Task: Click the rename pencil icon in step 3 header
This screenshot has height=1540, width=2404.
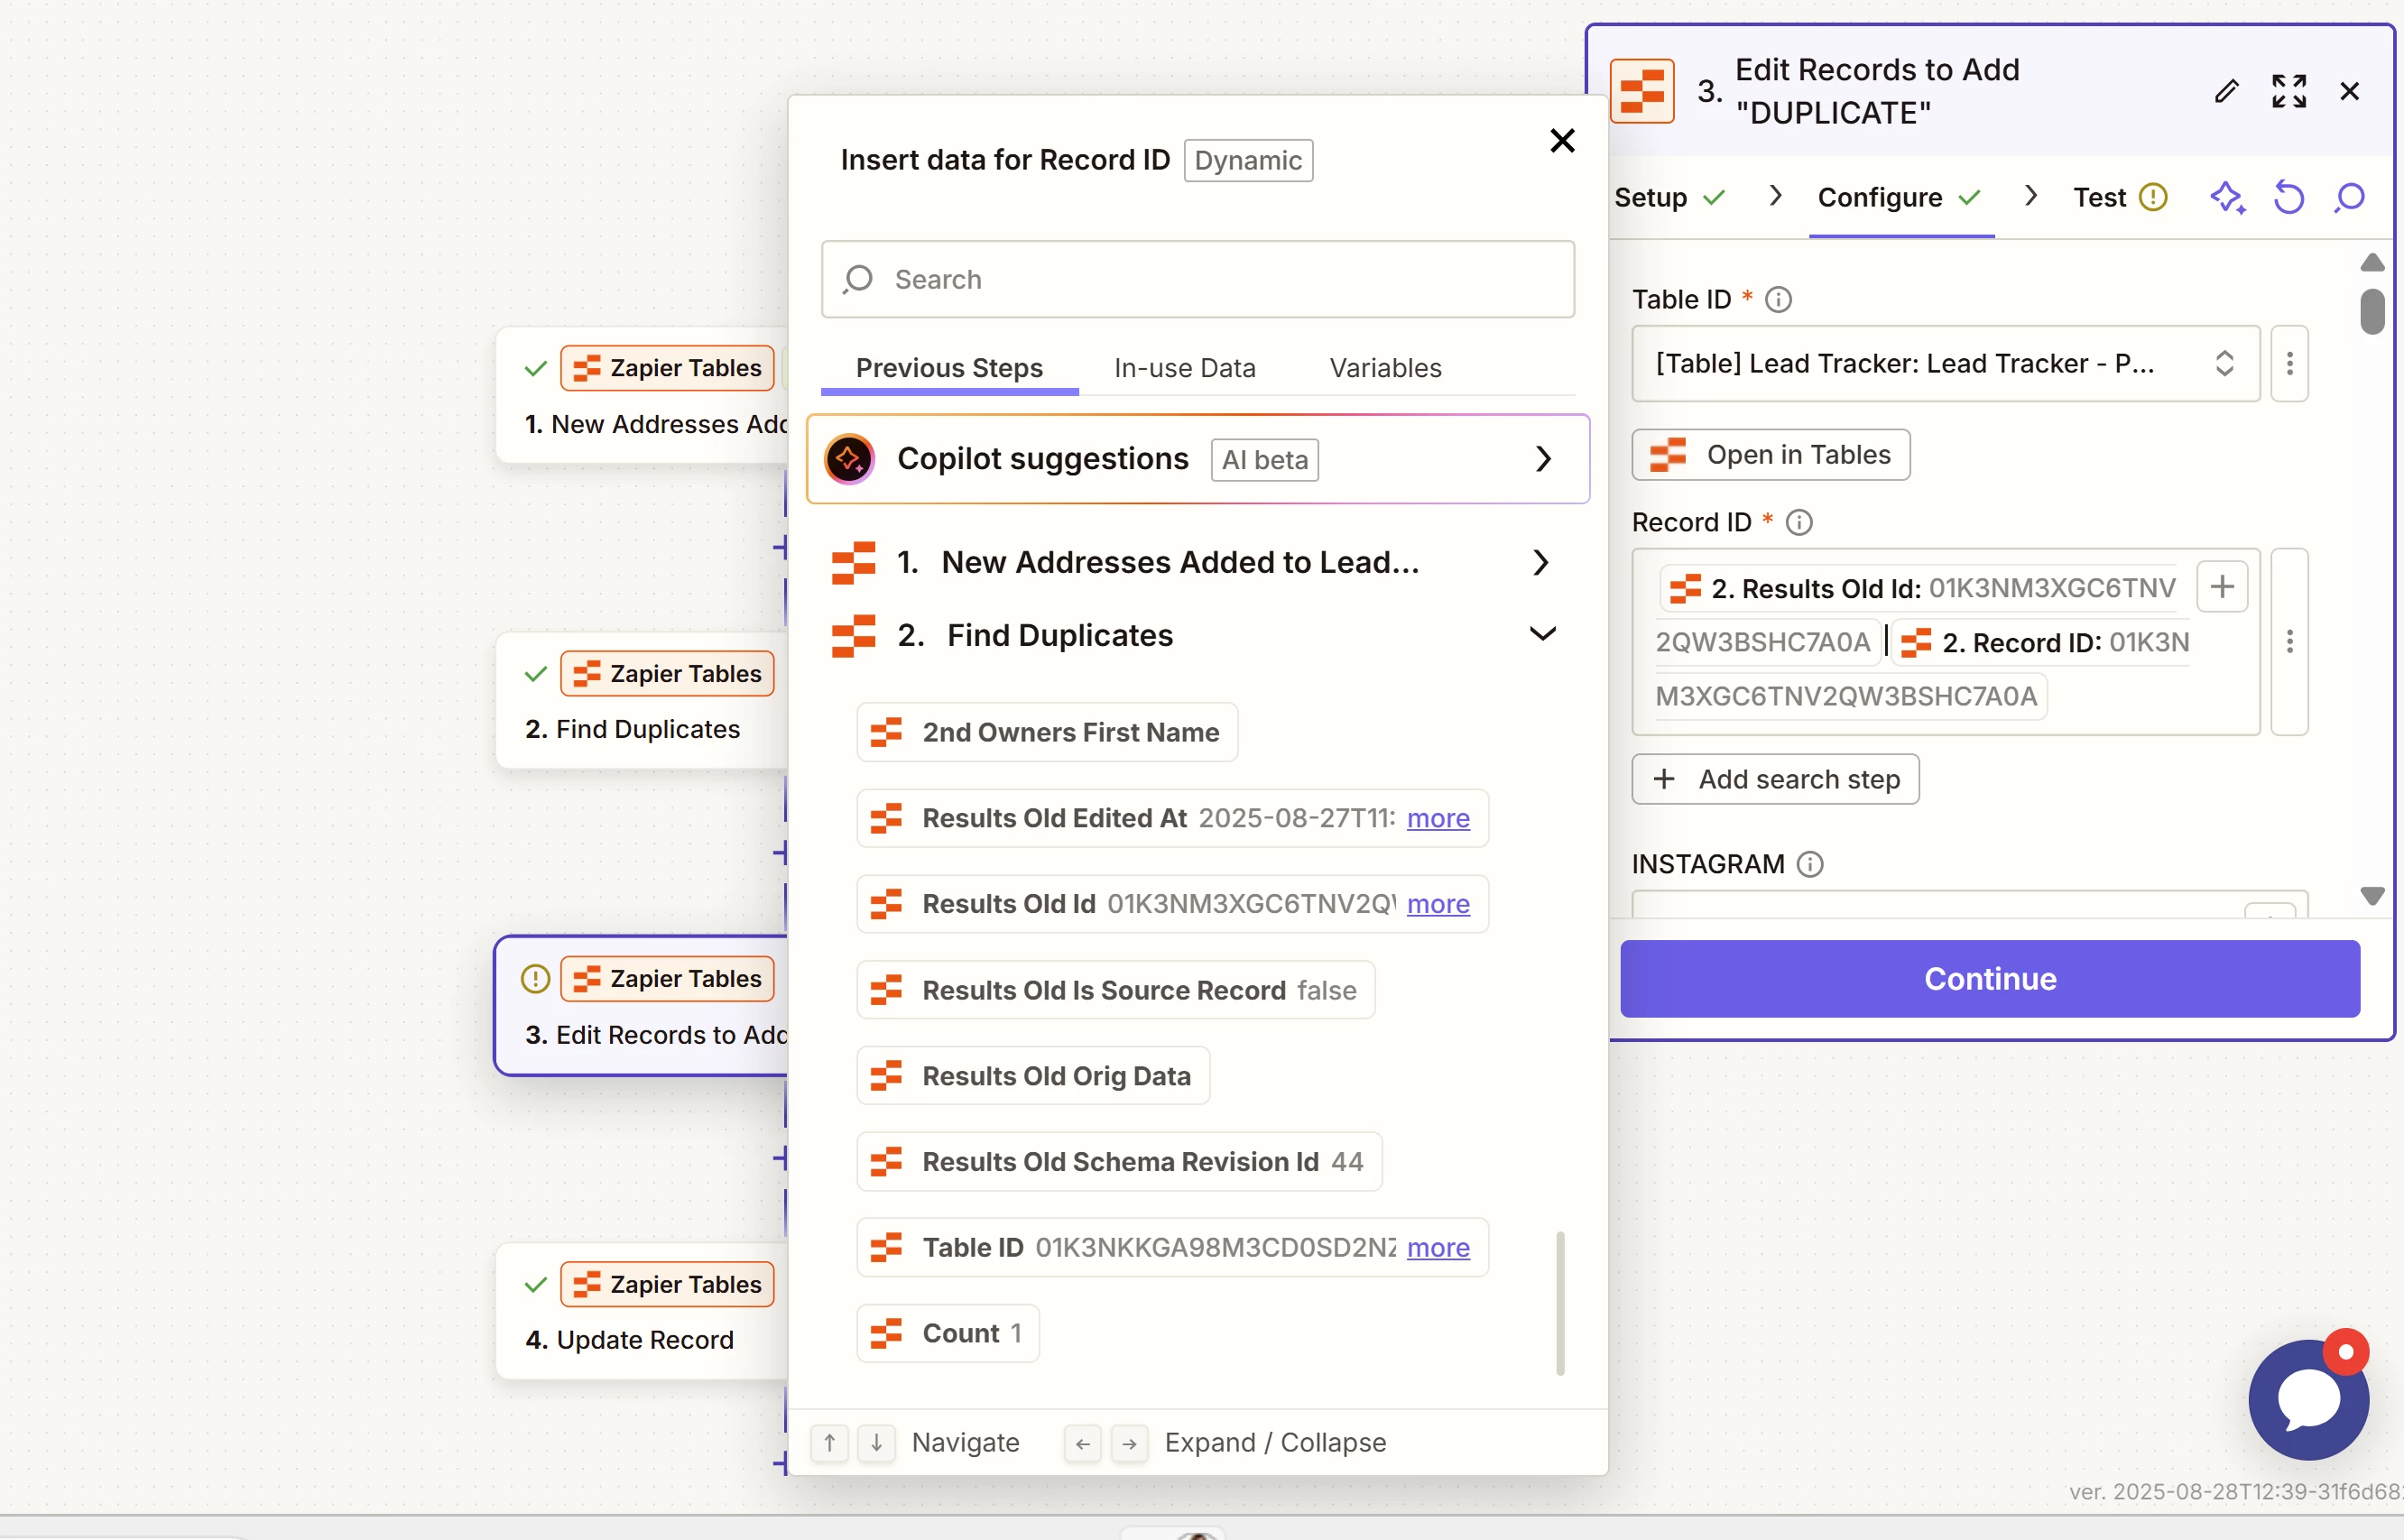Action: coord(2226,91)
